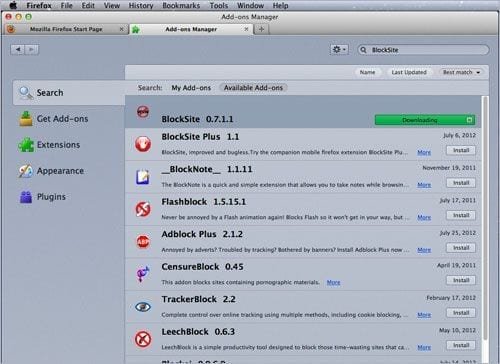
Task: Click the LeechBlock icon
Action: coord(143,339)
